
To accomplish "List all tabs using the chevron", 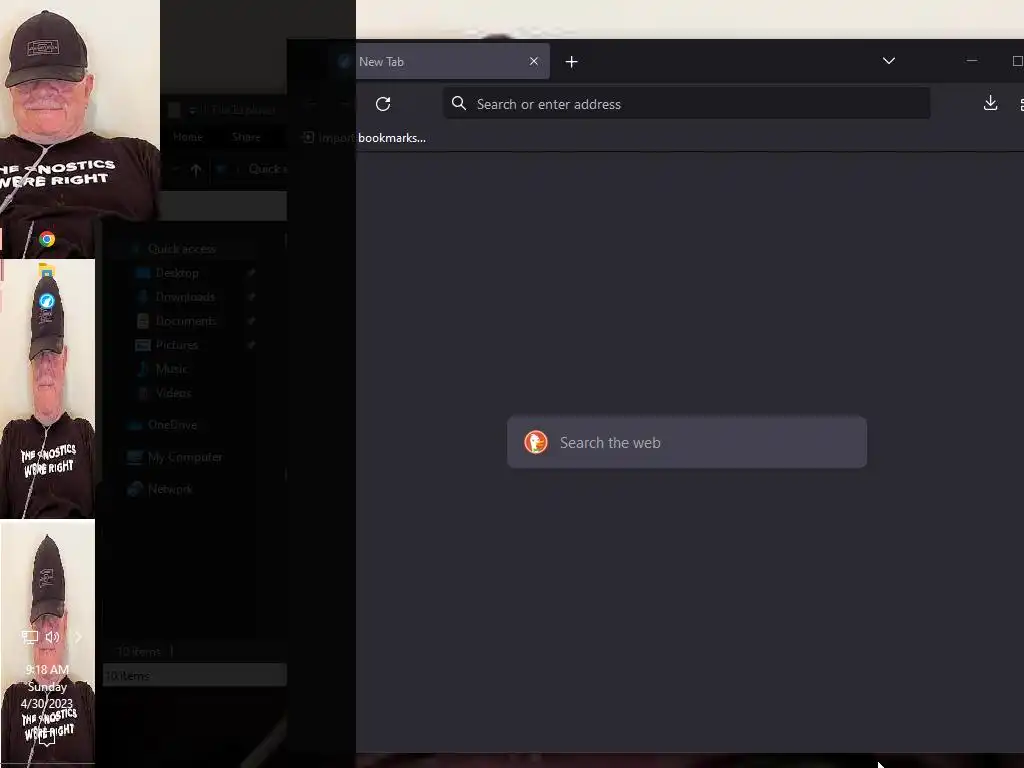I will pos(889,61).
